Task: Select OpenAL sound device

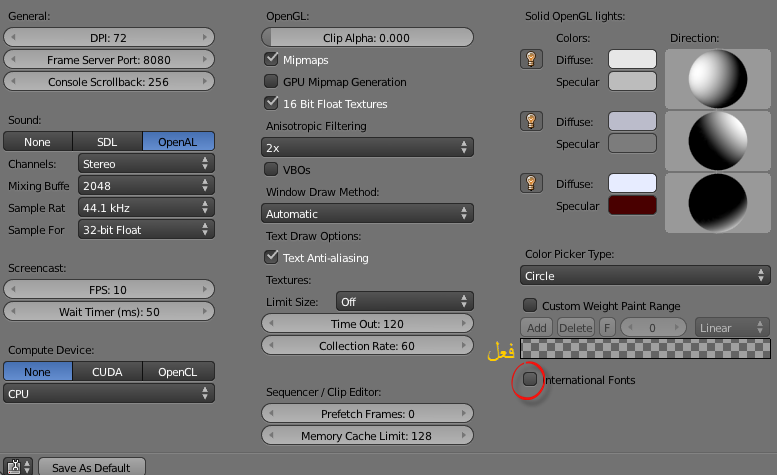Action: 178,142
